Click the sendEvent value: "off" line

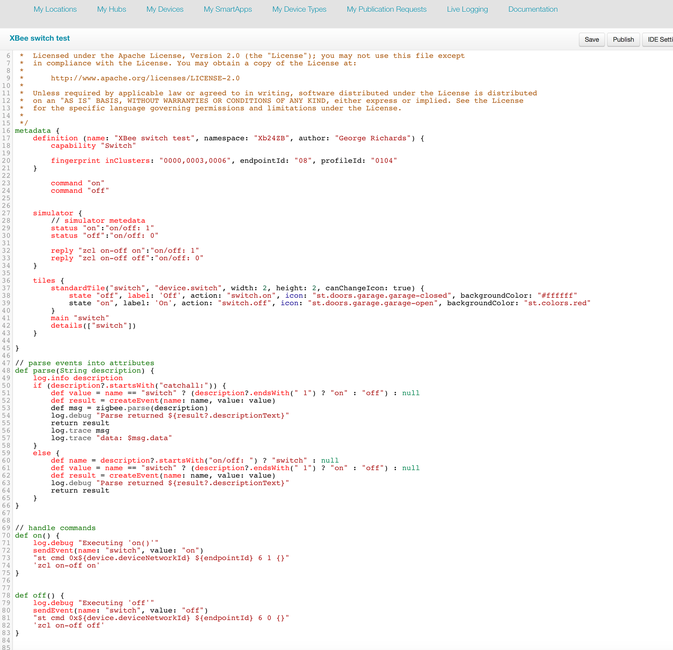pyautogui.click(x=120, y=611)
